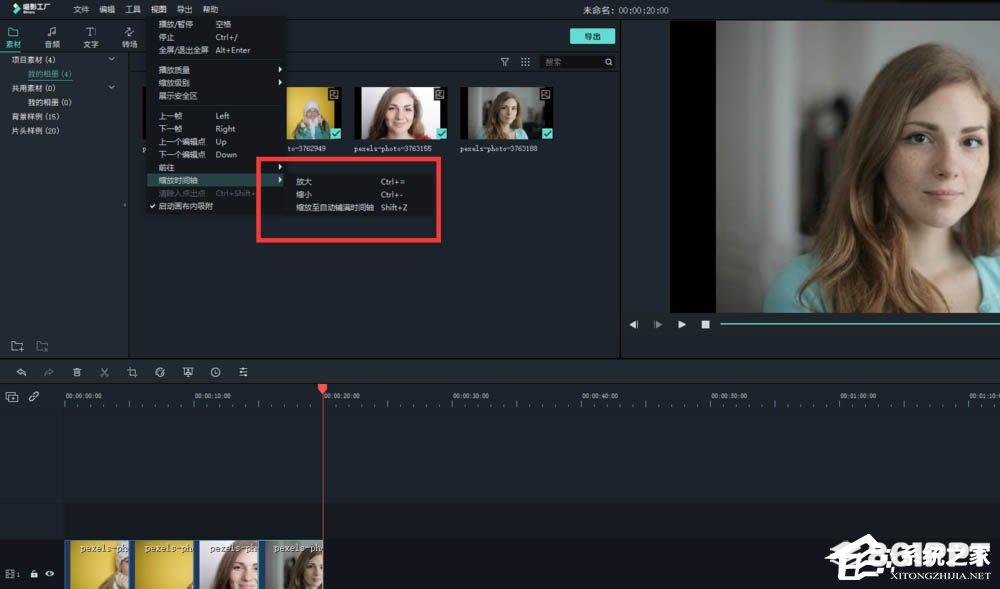Click the add new folder icon

pos(17,346)
